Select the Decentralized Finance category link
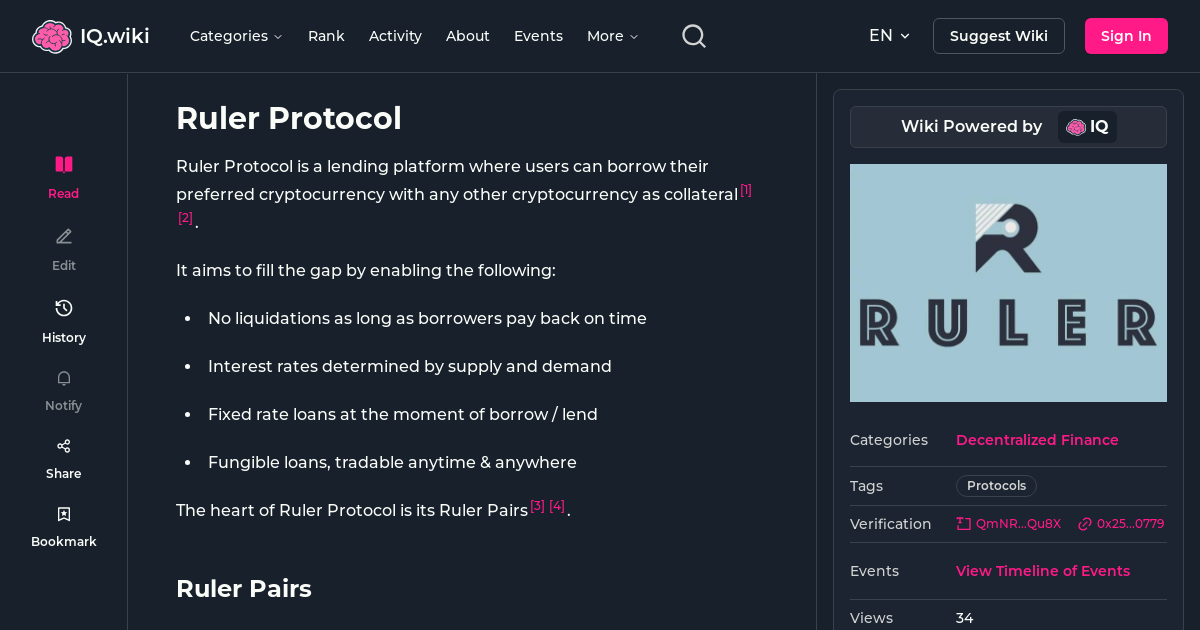Viewport: 1200px width, 630px height. [x=1037, y=440]
